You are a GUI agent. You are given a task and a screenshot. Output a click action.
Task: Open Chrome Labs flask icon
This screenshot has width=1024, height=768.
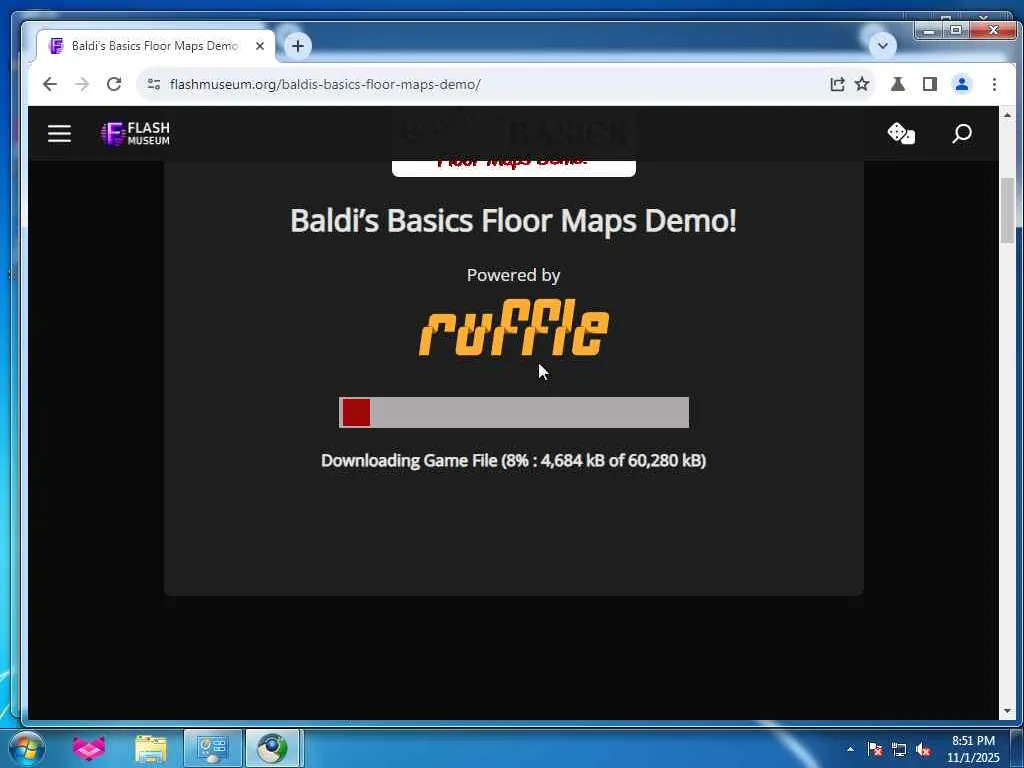tap(898, 84)
